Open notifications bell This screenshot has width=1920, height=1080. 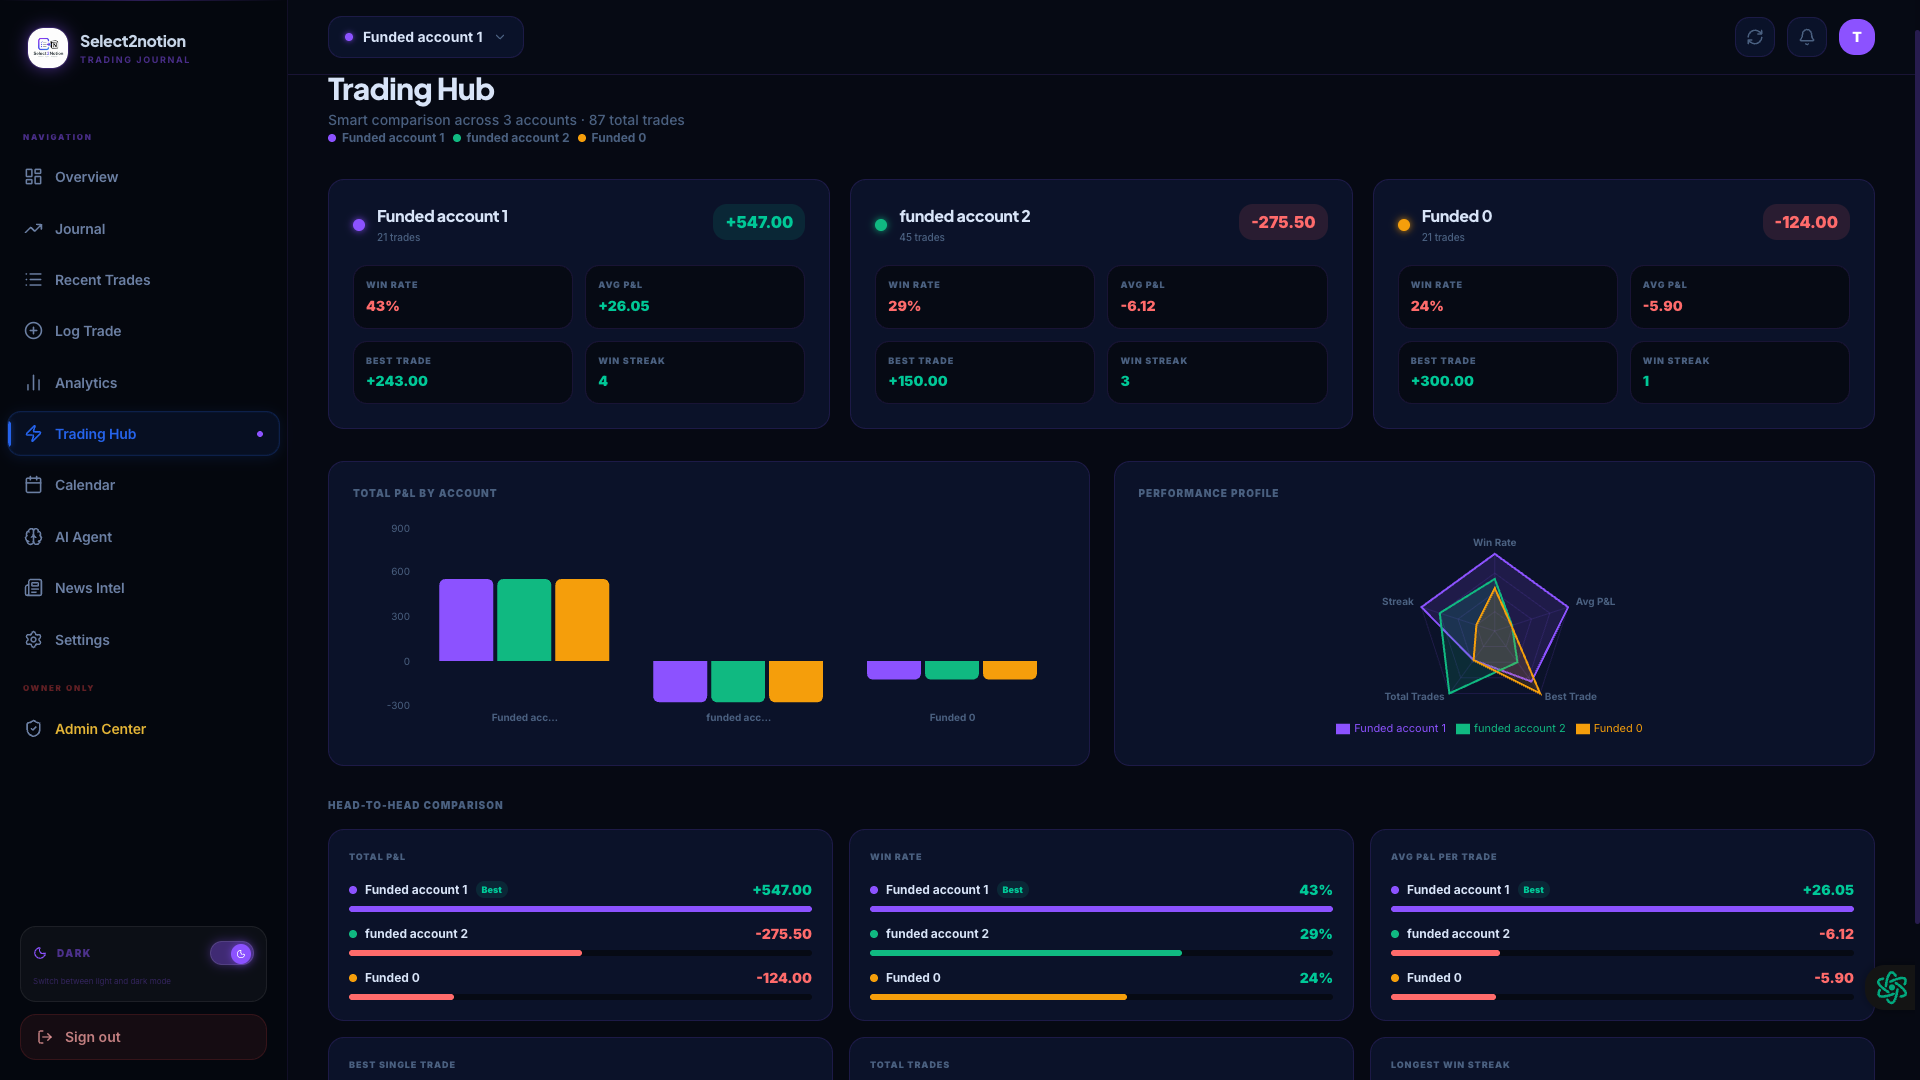tap(1807, 37)
